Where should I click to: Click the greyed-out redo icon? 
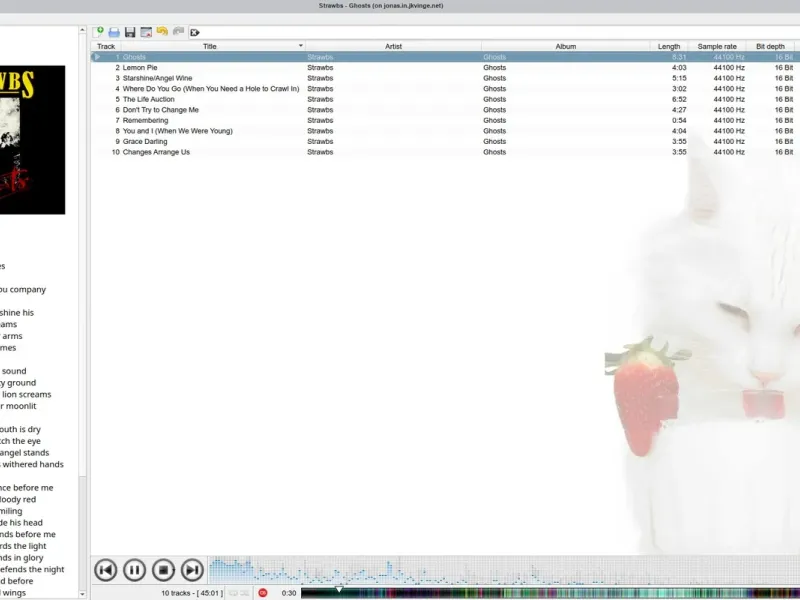coord(178,32)
